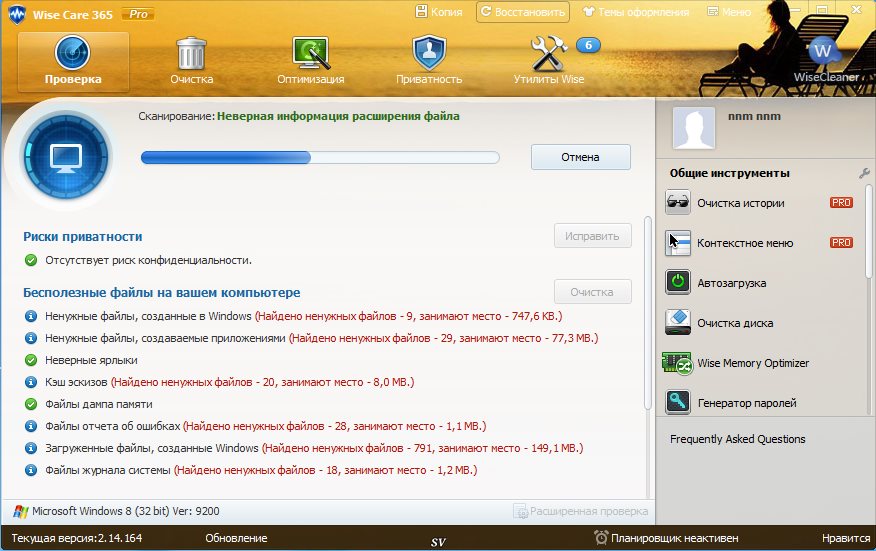Open Frequently Asked Questions link

[x=737, y=439]
